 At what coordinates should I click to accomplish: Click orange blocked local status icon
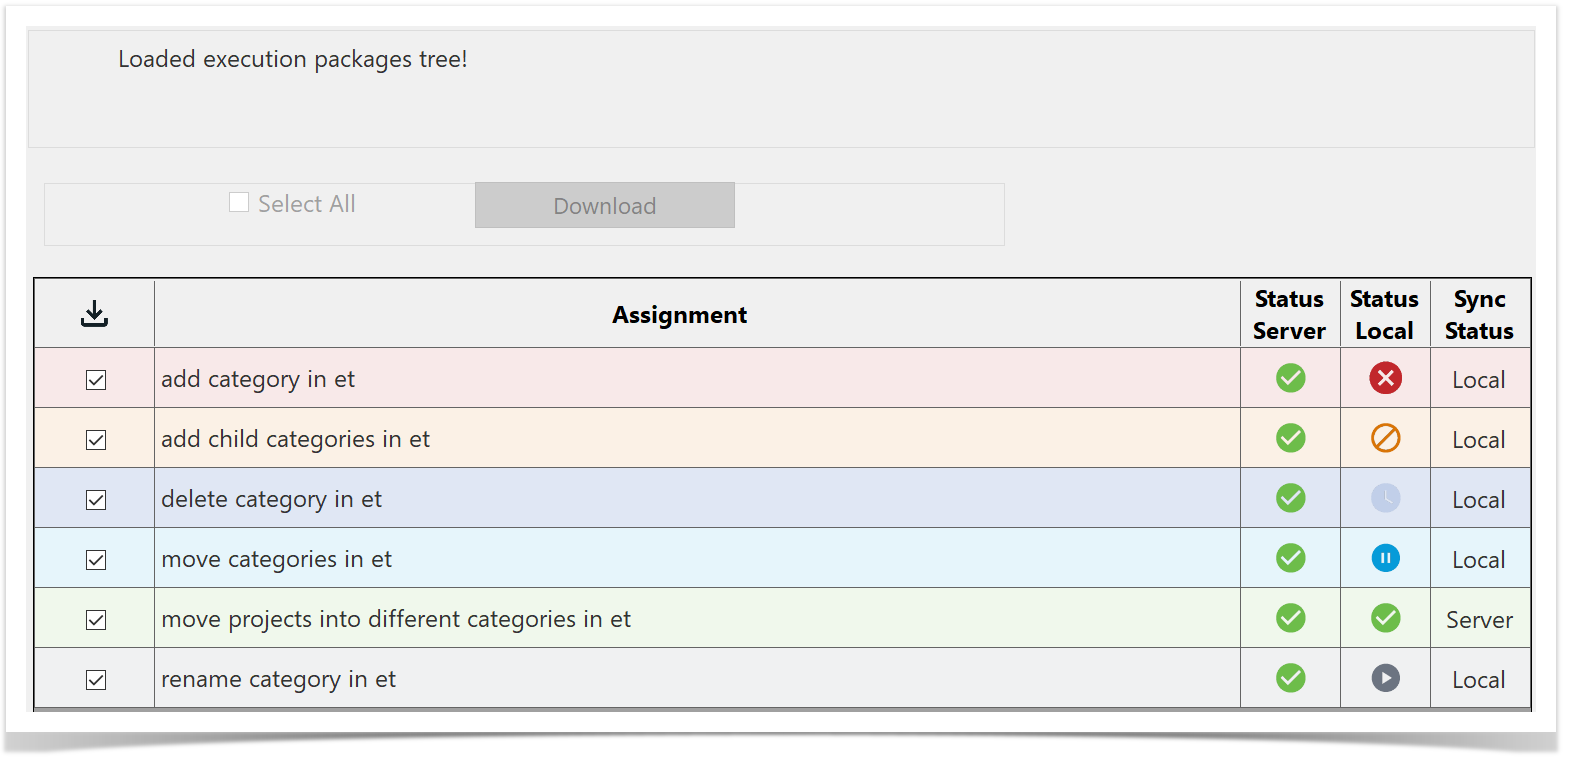[x=1385, y=438]
